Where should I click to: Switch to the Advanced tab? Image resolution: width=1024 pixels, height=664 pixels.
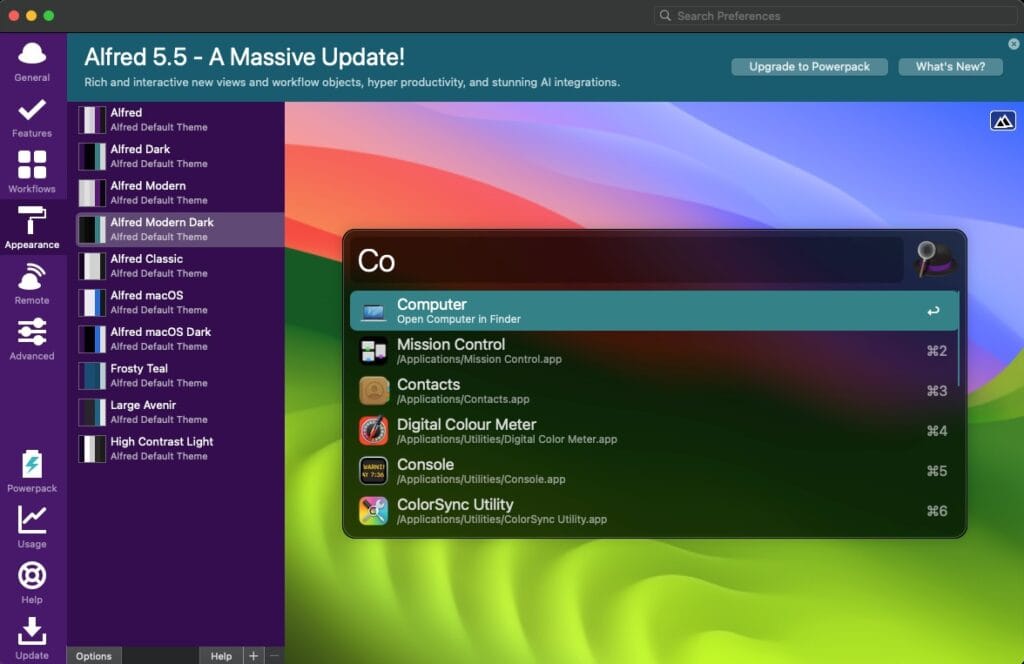coord(32,332)
